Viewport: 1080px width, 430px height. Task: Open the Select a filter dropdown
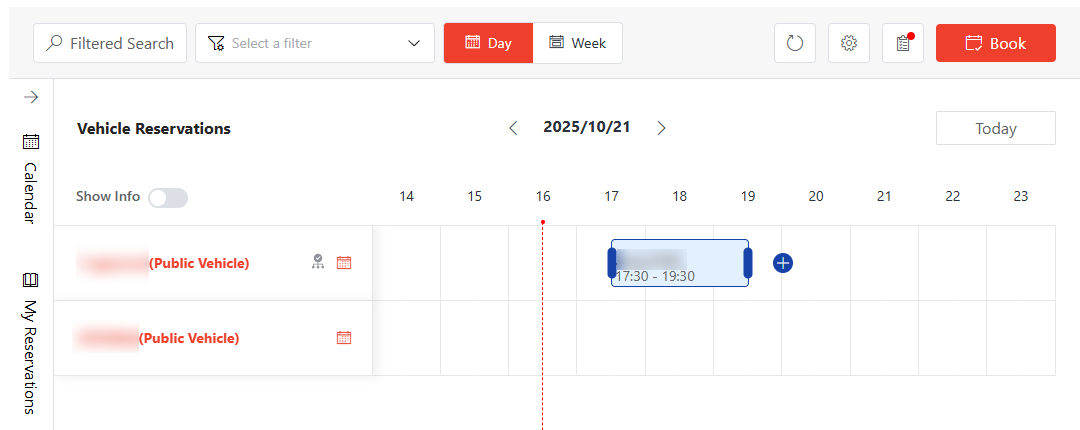315,43
